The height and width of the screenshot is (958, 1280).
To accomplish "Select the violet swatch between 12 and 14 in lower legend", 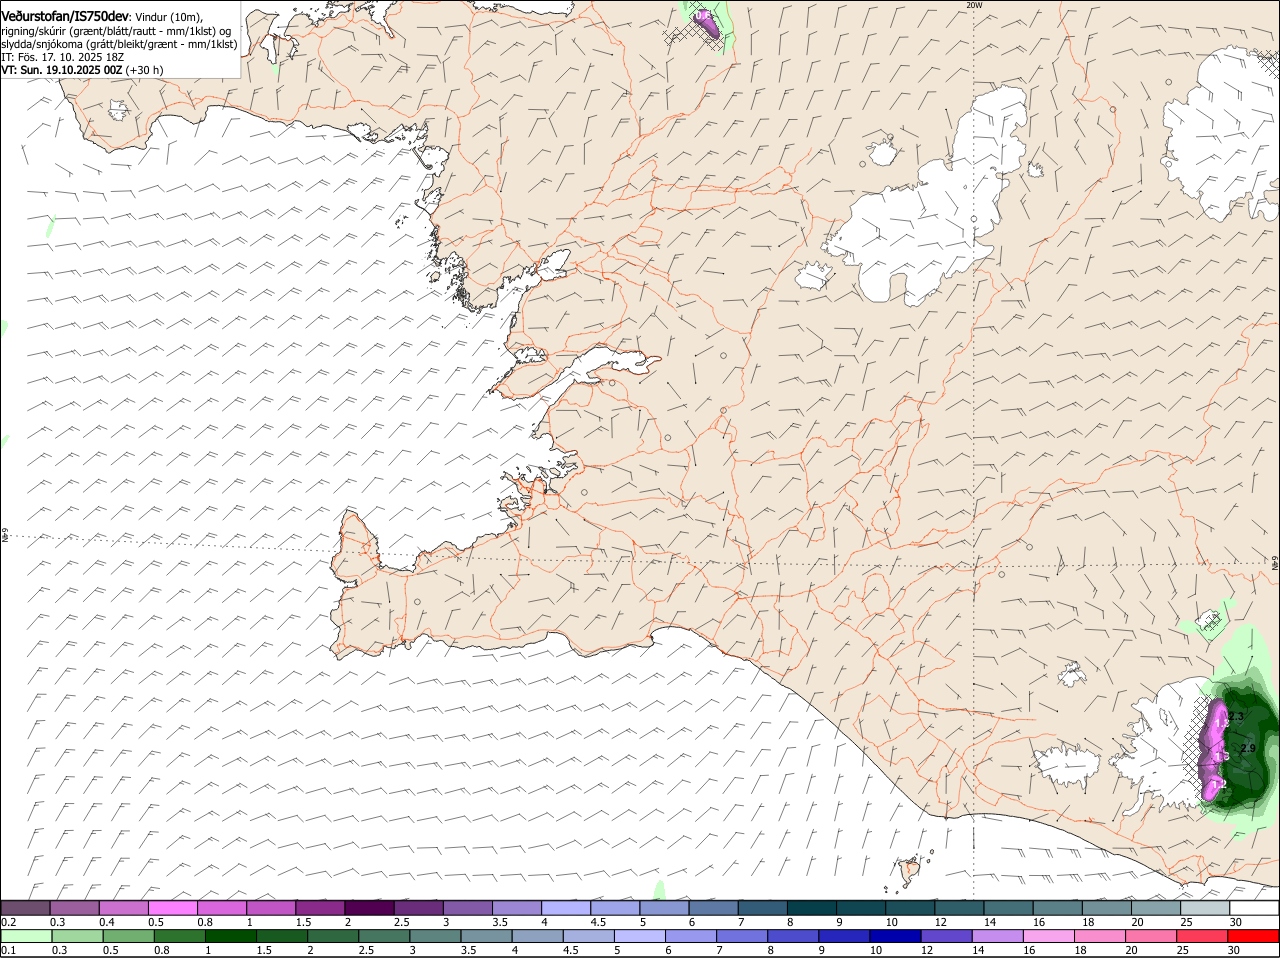I will (x=947, y=936).
